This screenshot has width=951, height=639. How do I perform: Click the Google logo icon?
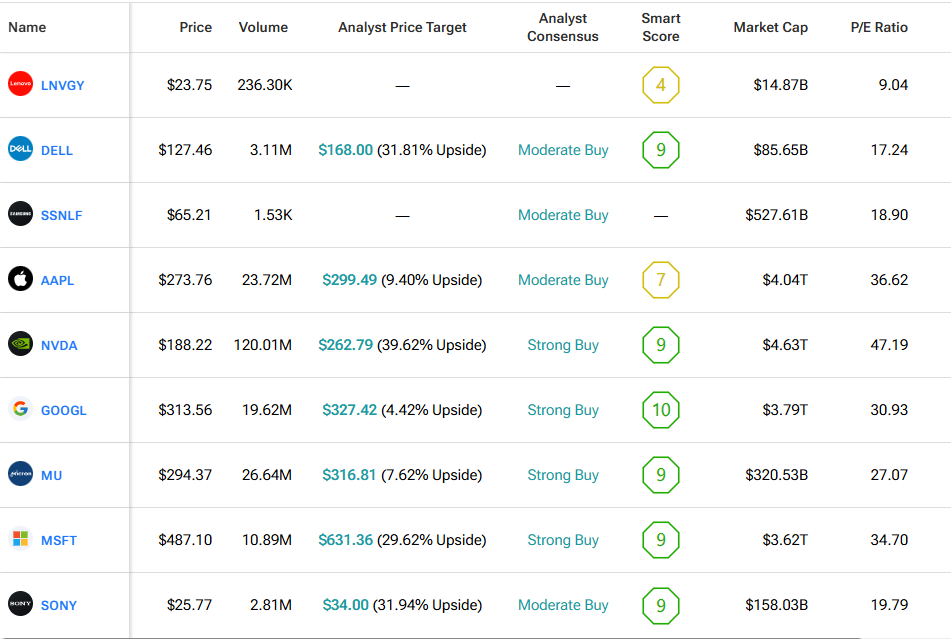pos(20,409)
